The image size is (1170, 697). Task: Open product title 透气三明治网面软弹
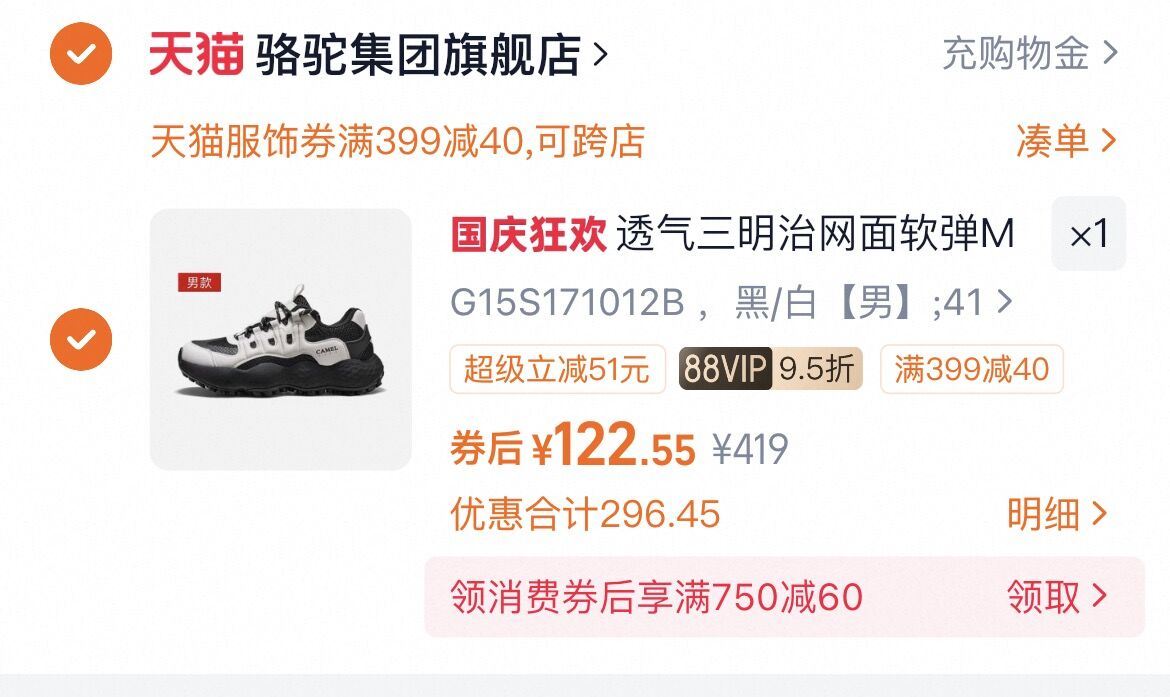pyautogui.click(x=815, y=234)
